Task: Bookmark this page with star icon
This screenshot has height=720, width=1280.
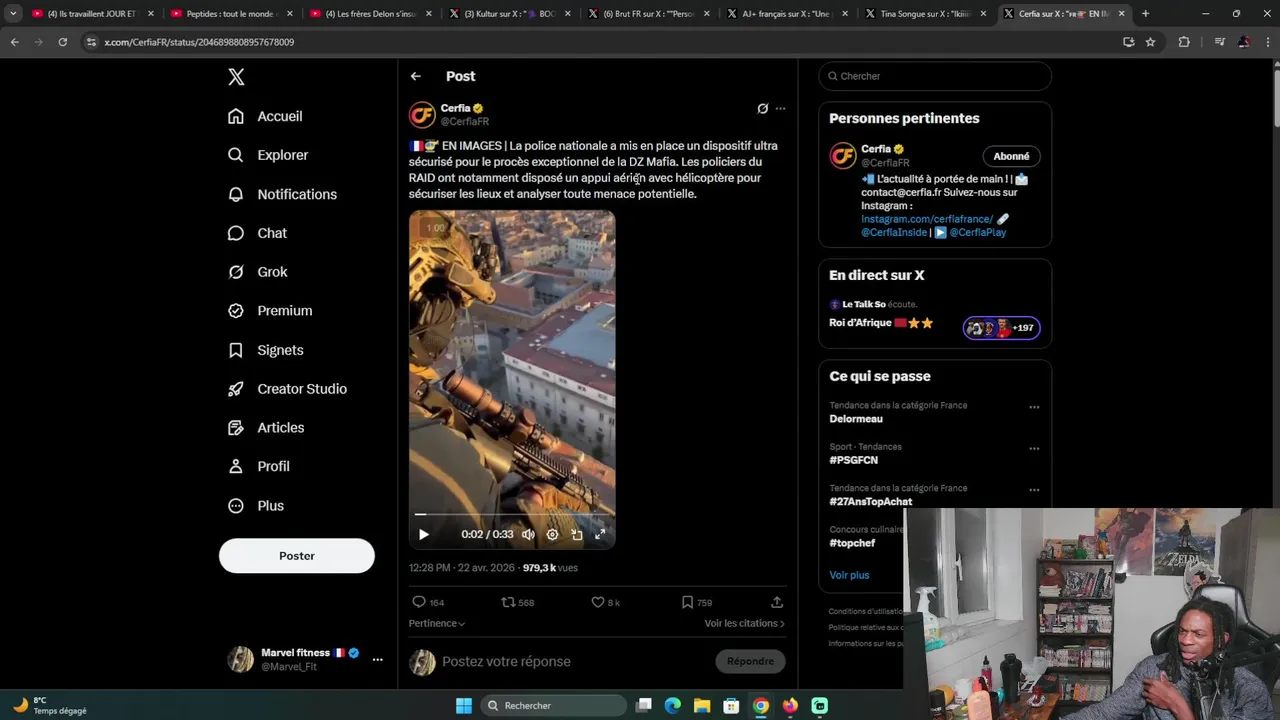Action: tap(1150, 42)
